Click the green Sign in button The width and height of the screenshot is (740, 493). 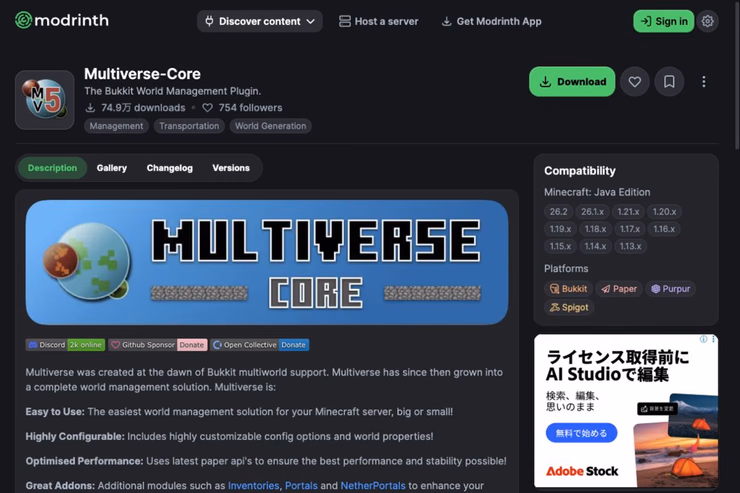[664, 21]
